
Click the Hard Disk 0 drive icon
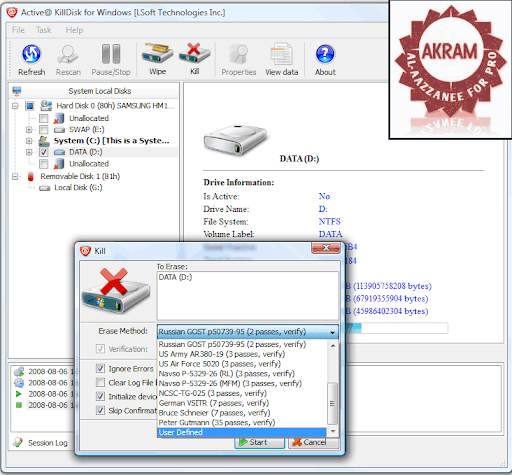point(46,106)
